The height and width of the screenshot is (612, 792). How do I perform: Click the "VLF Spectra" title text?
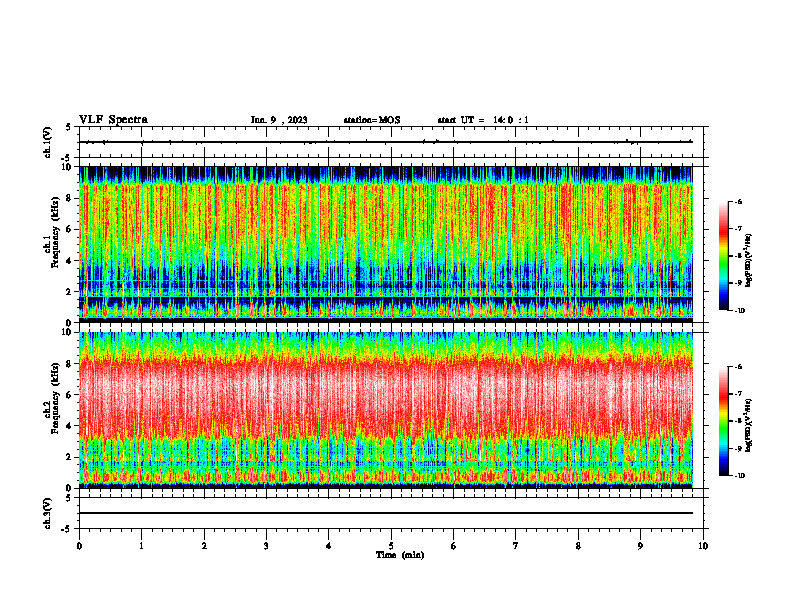pyautogui.click(x=113, y=120)
